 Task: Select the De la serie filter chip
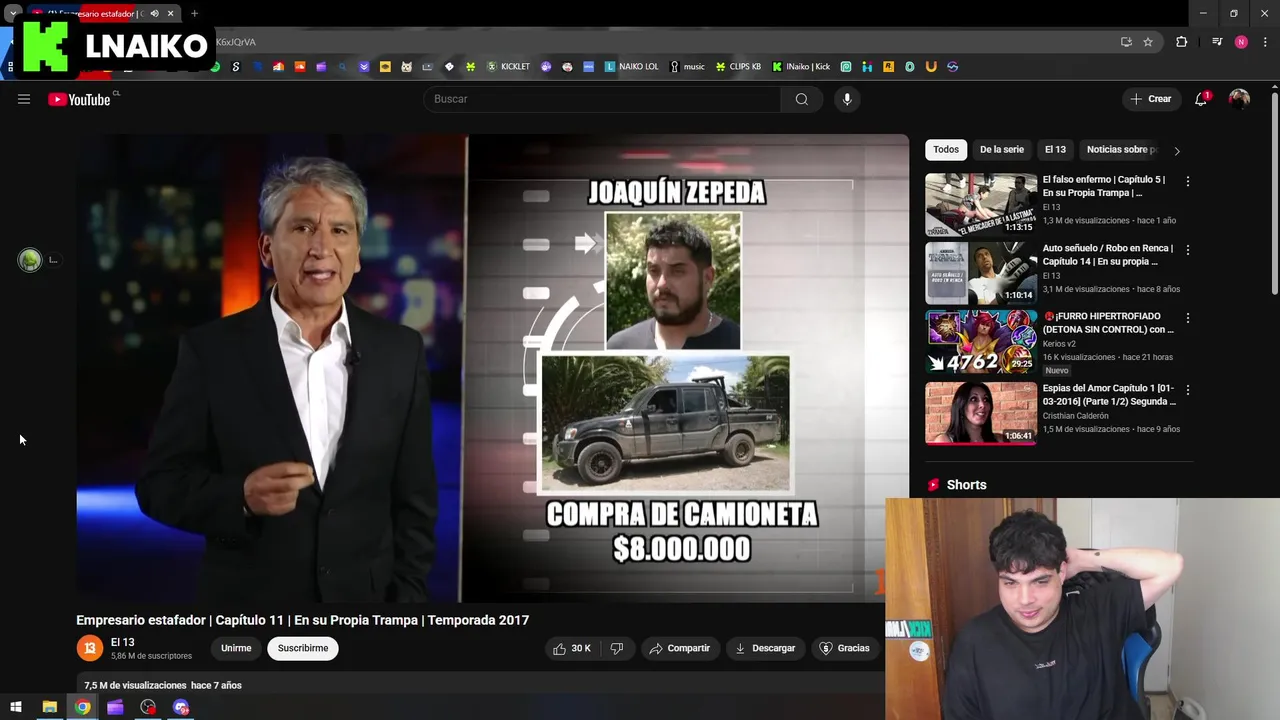pos(1002,149)
